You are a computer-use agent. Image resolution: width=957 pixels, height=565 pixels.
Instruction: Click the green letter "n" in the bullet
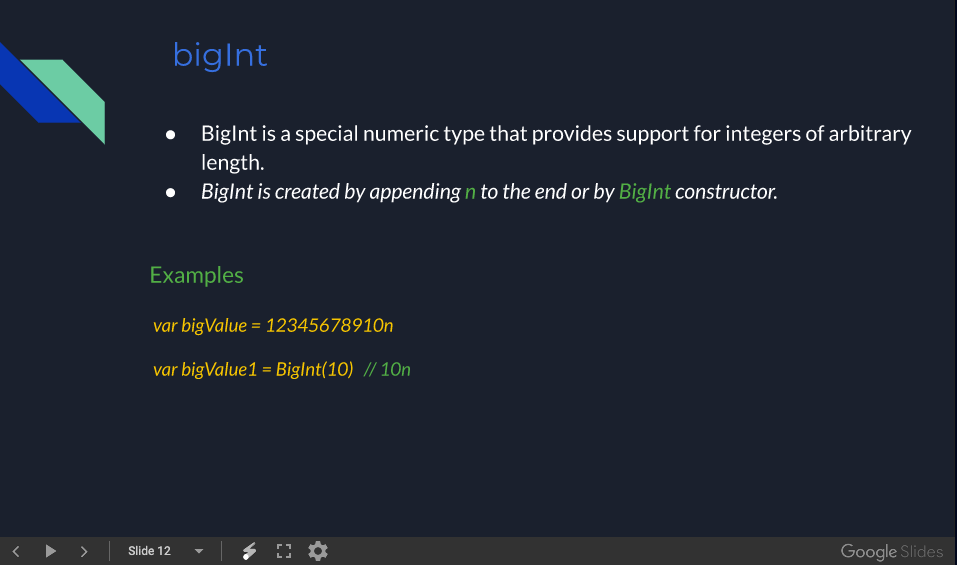click(x=470, y=192)
